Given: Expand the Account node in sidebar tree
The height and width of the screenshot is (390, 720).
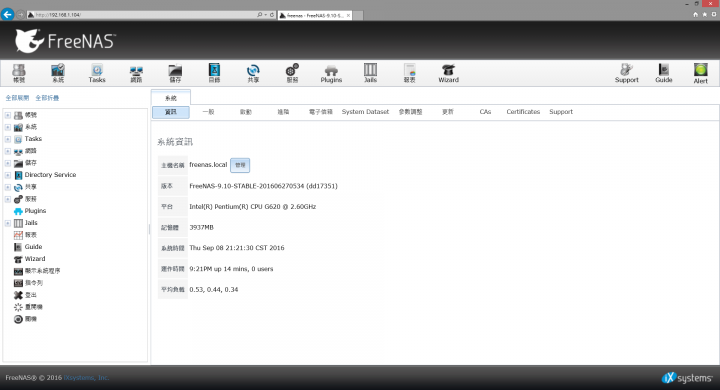Looking at the screenshot, I should [8, 115].
